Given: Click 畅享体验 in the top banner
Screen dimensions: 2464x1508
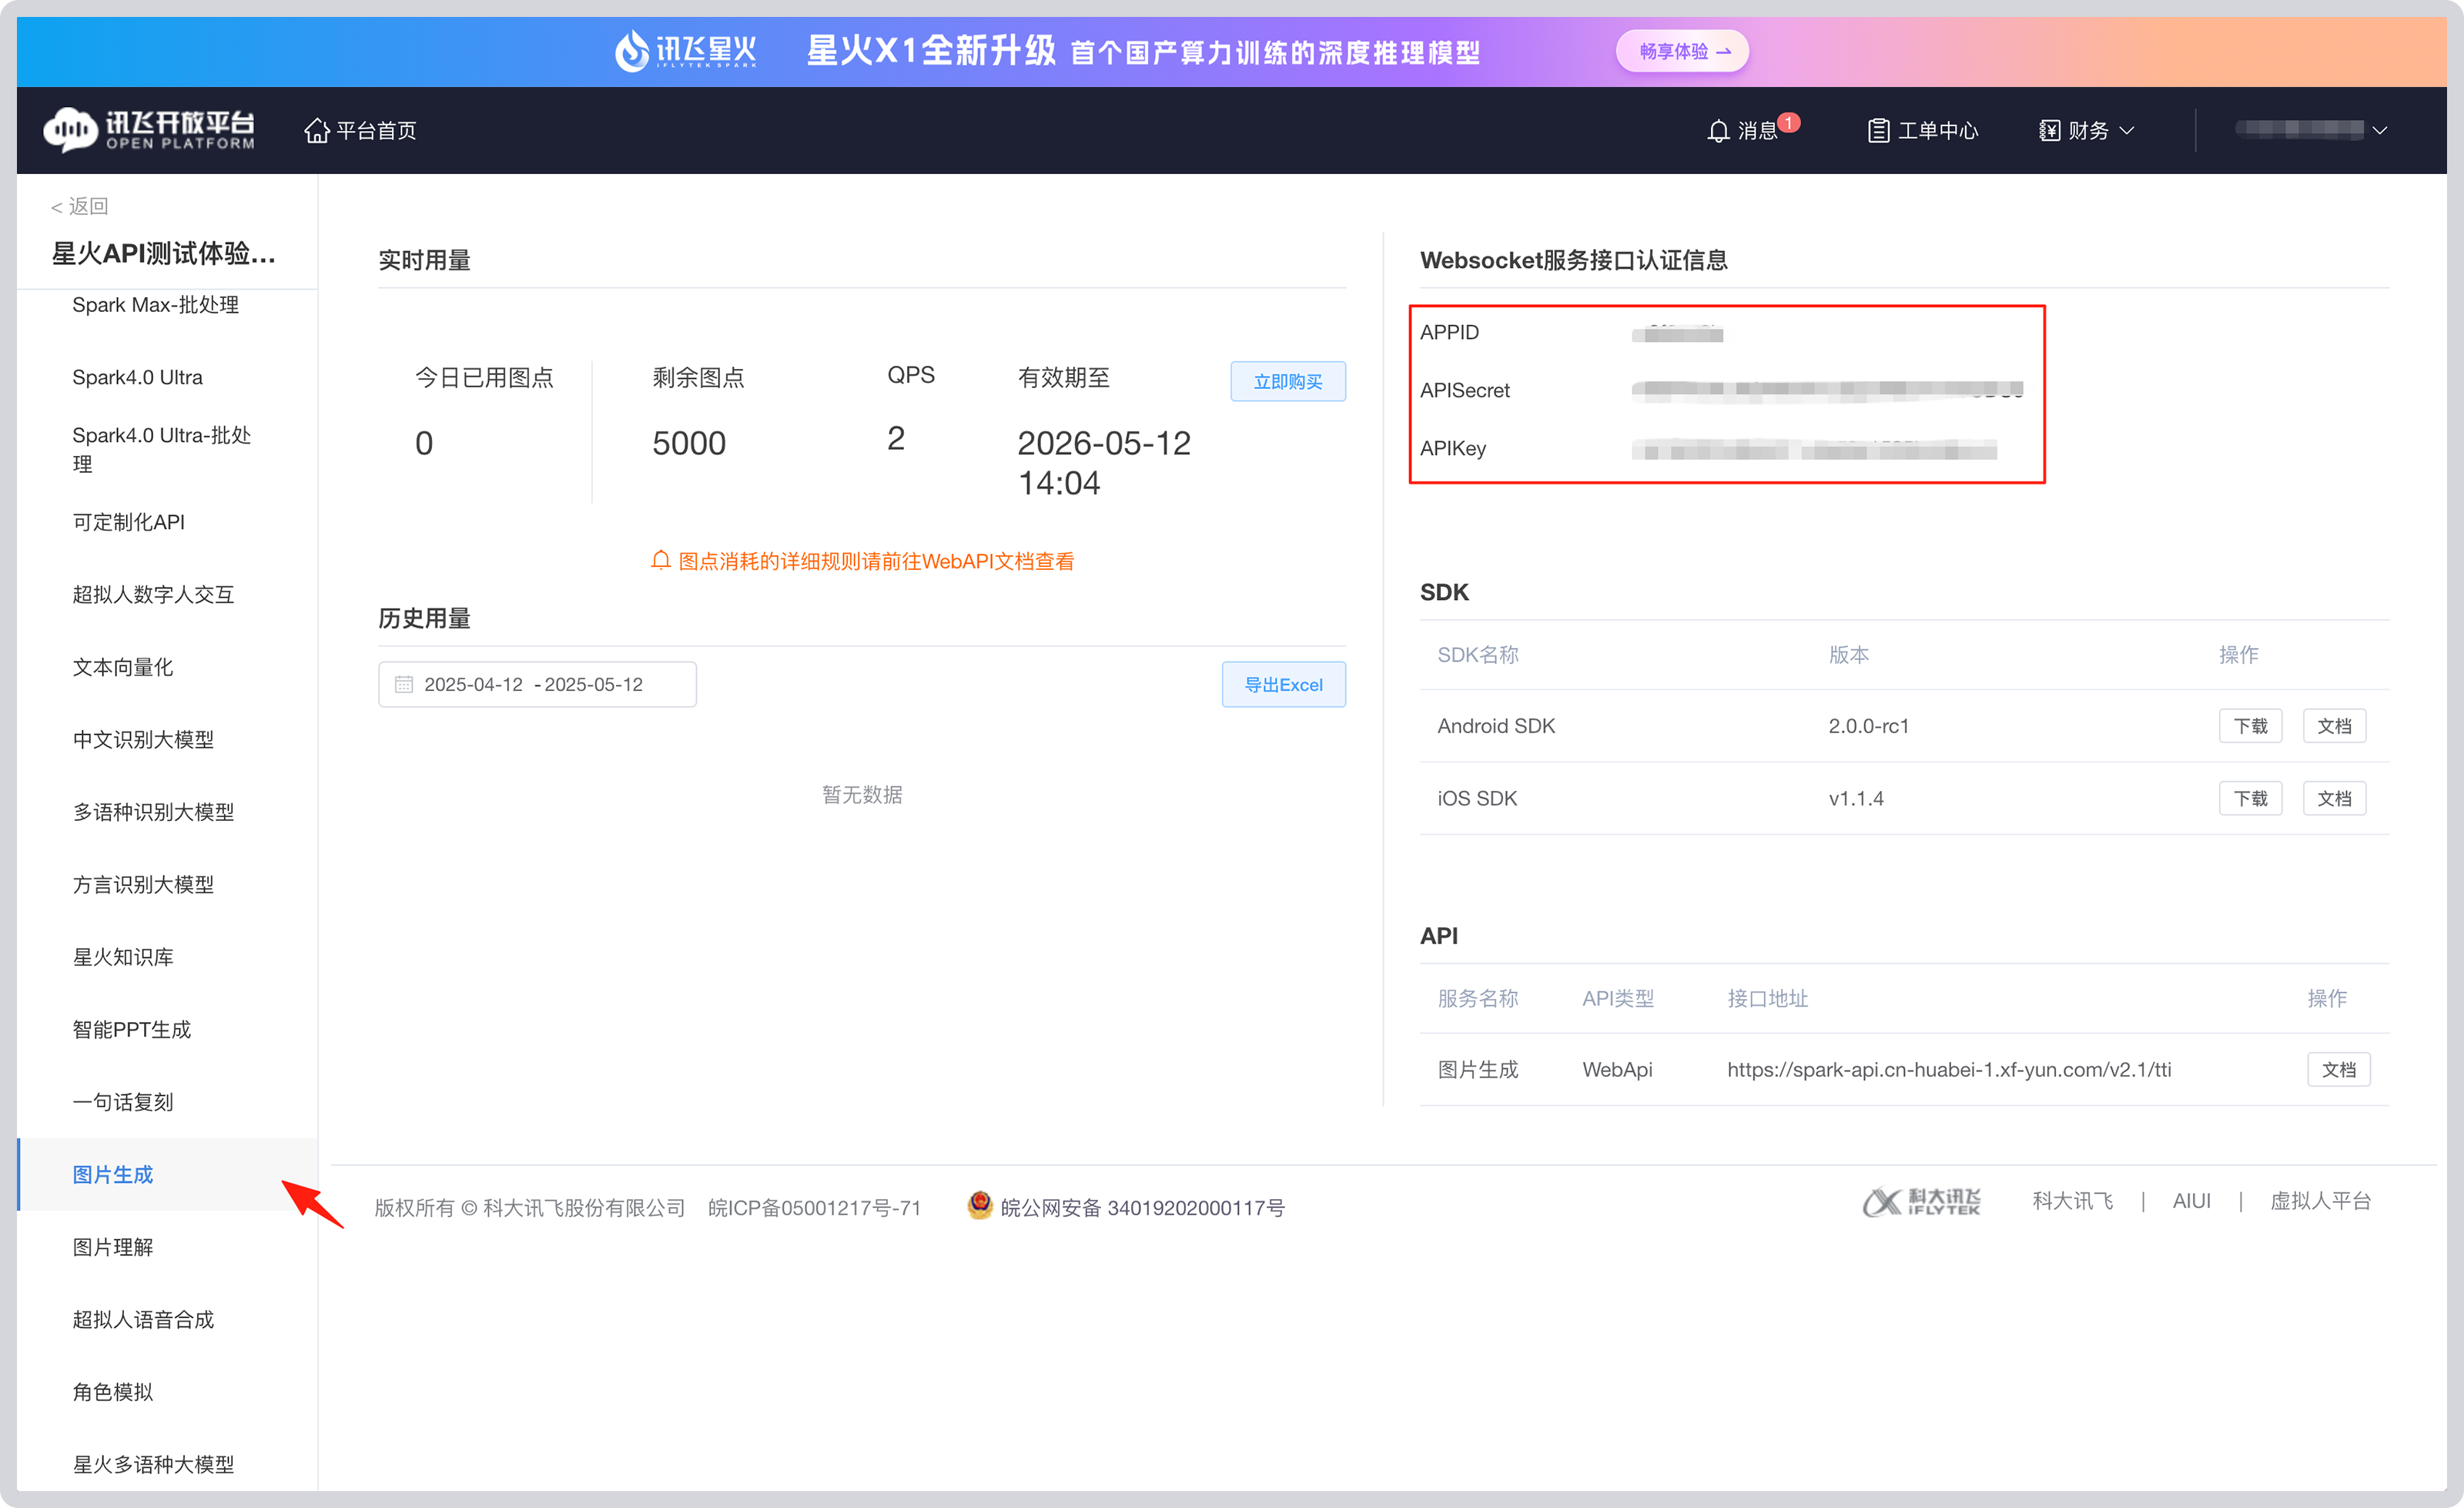Looking at the screenshot, I should 1682,50.
